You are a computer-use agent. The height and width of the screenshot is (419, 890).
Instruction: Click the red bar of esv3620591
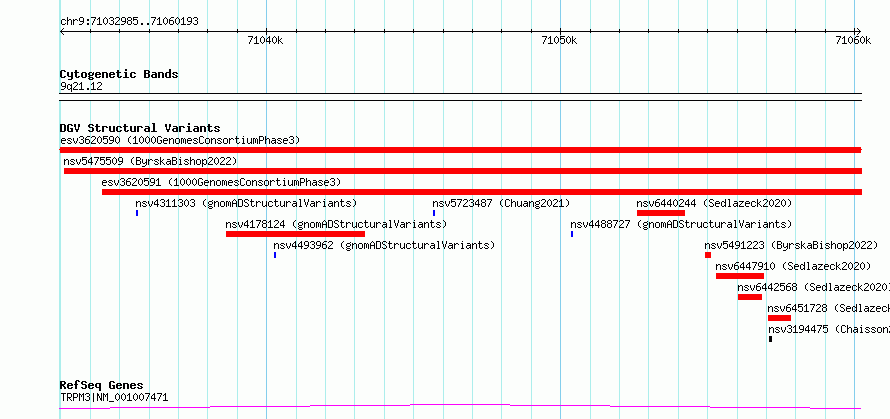point(482,192)
